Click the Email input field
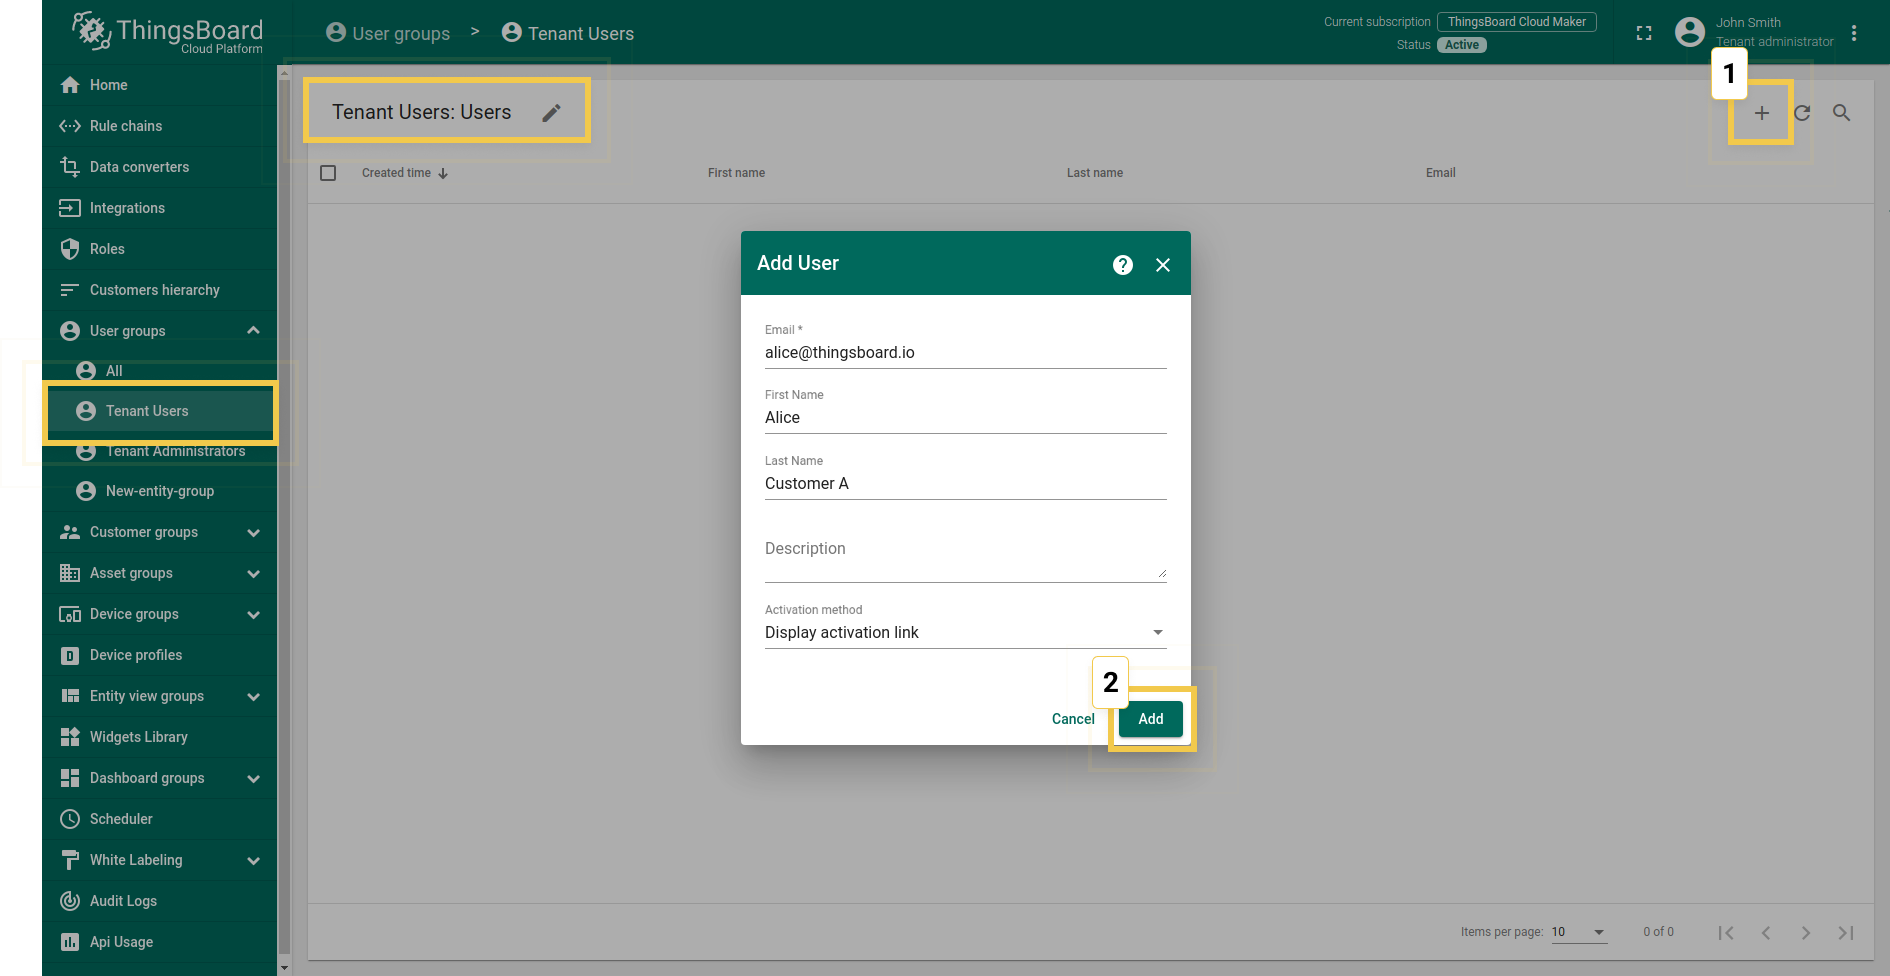The image size is (1890, 976). [965, 353]
